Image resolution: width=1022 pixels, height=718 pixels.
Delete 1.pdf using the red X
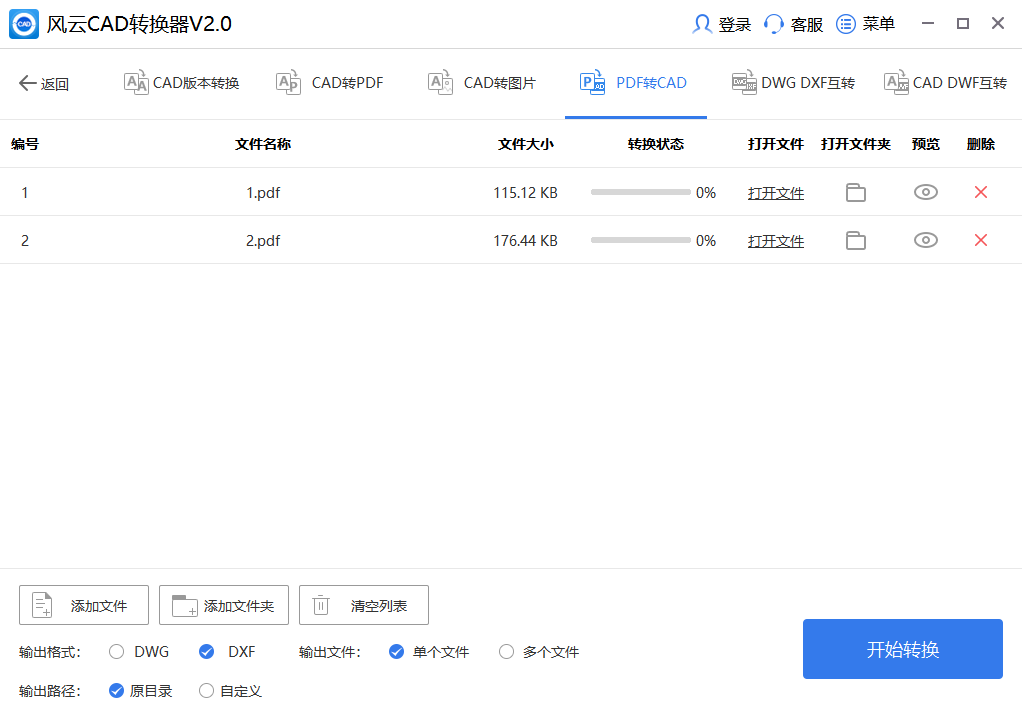point(980,193)
